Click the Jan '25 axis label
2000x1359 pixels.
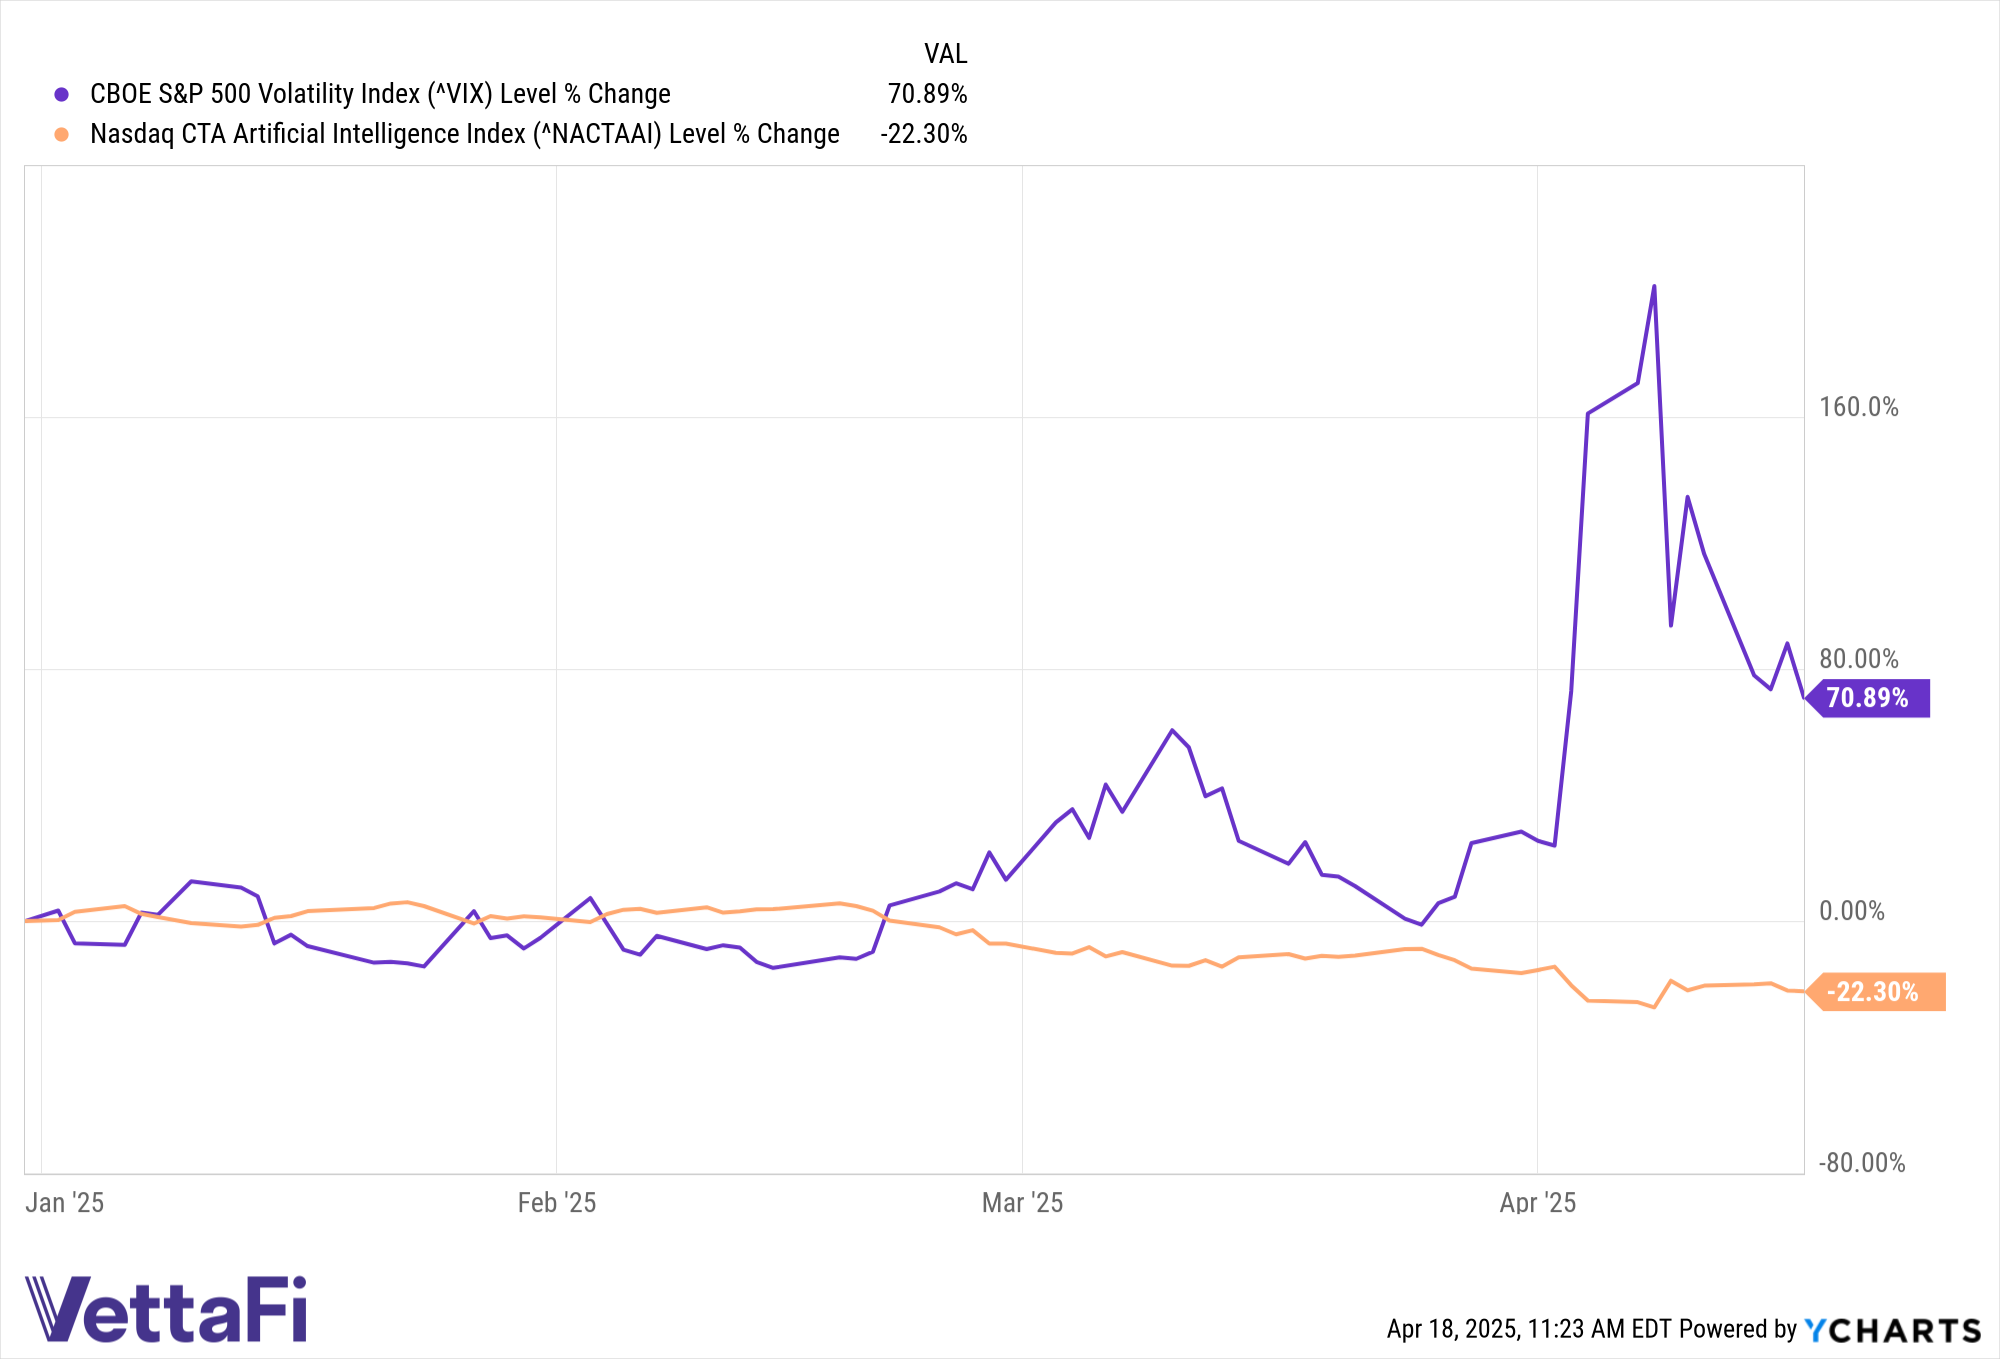[x=65, y=1202]
